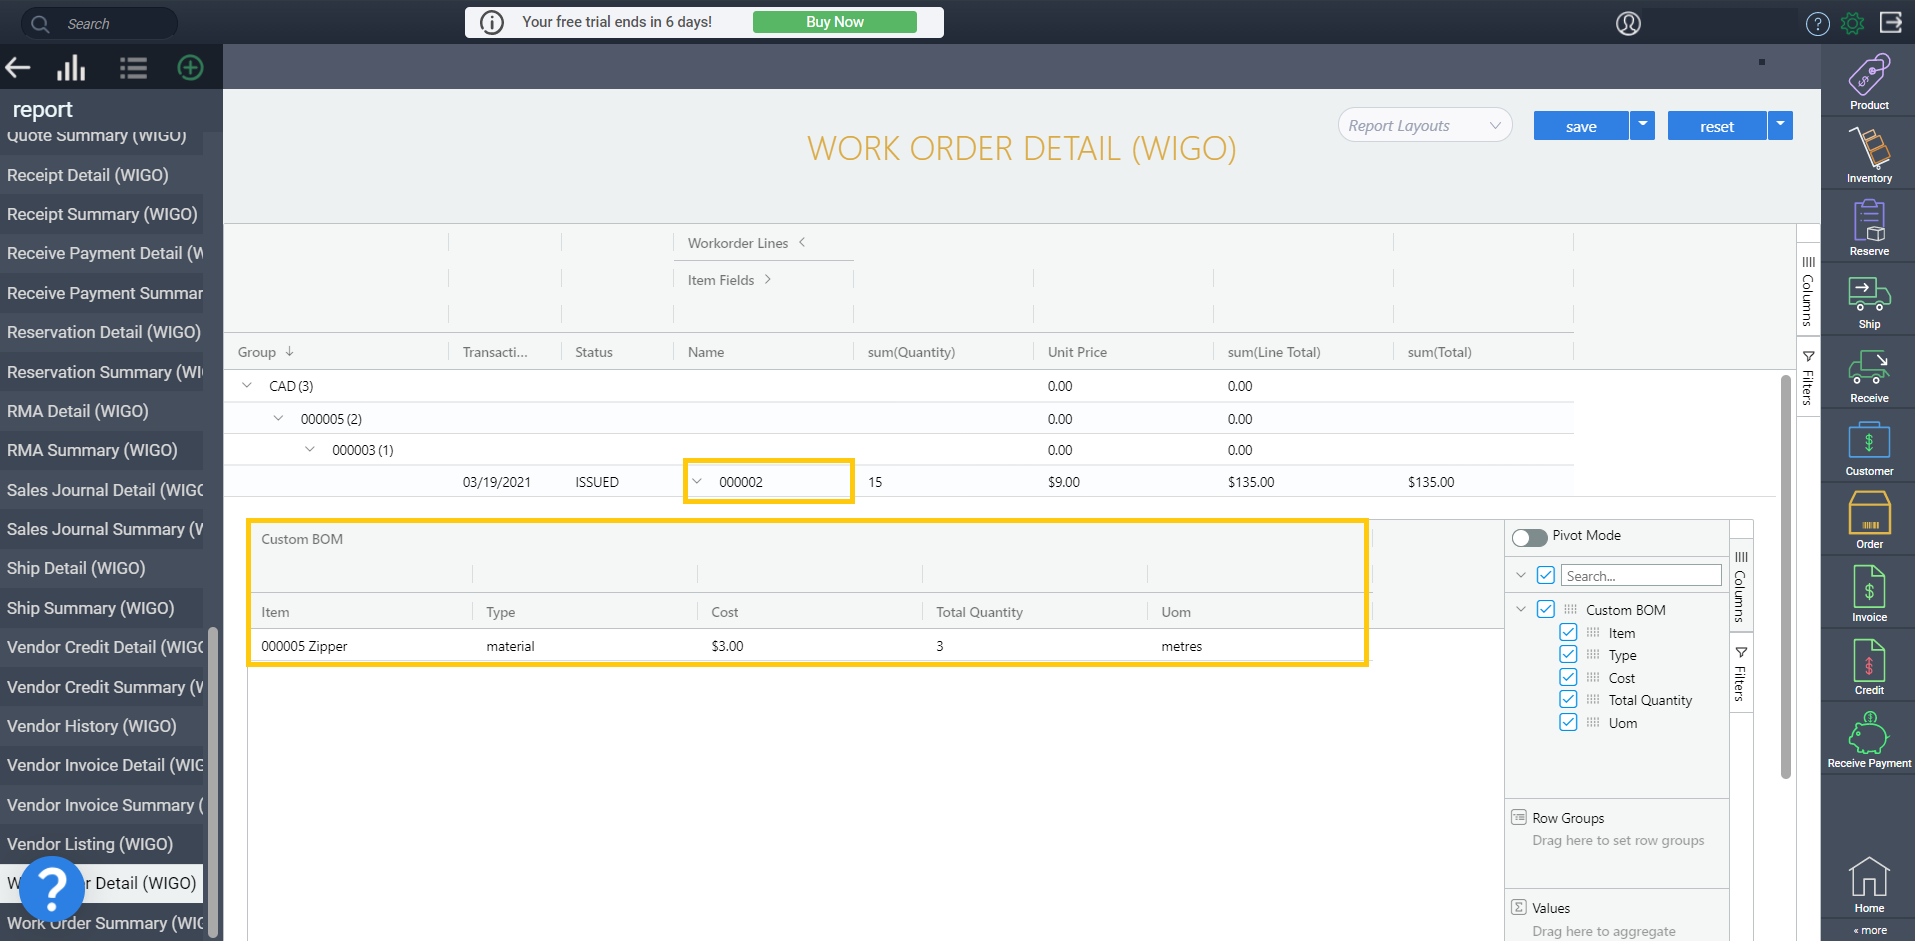
Task: Open the Order module
Action: [x=1869, y=520]
